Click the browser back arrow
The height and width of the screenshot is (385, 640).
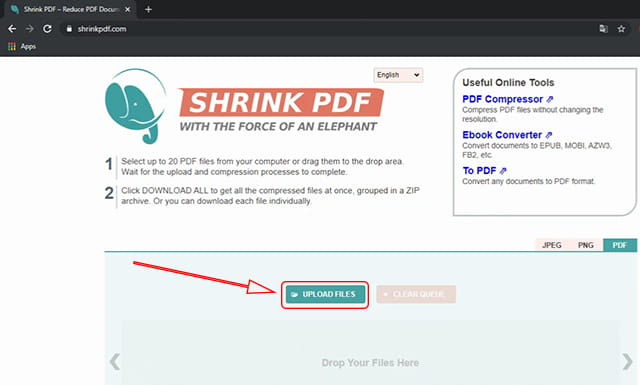12,29
